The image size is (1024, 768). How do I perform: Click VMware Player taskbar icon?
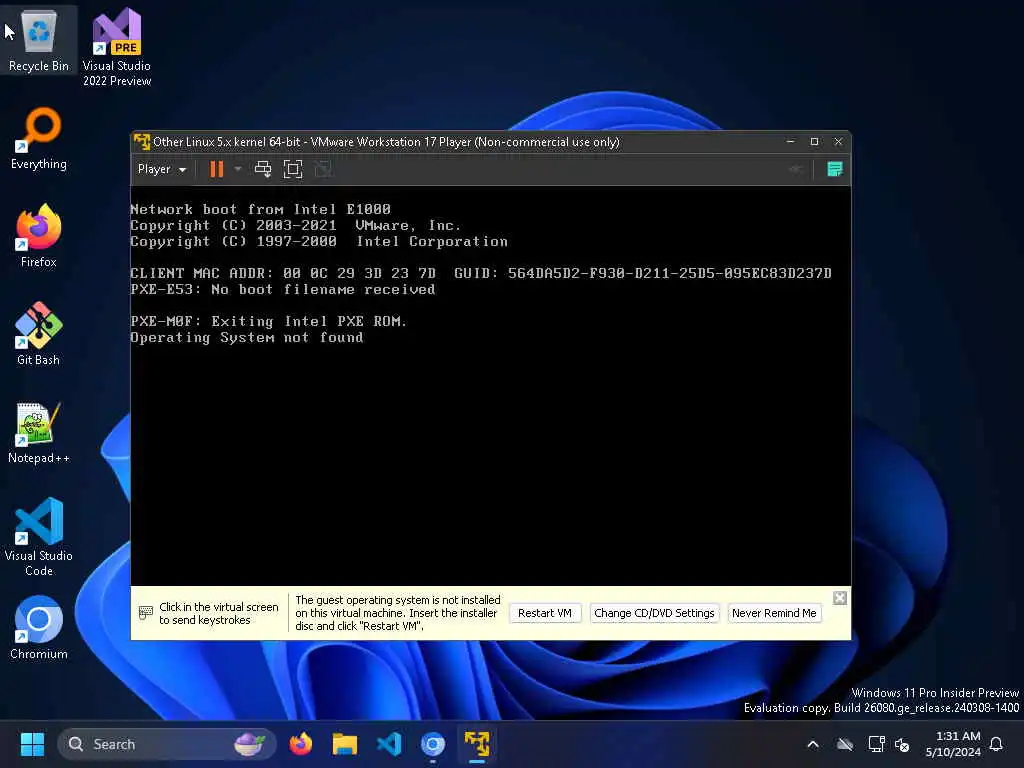tap(477, 744)
